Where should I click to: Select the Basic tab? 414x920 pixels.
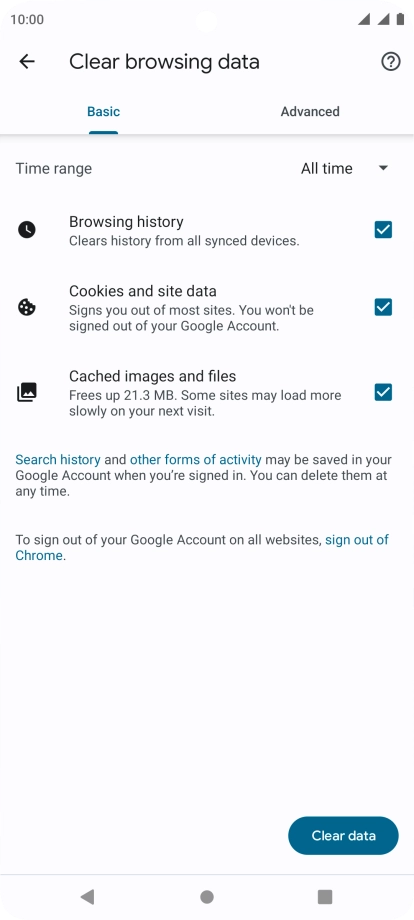tap(104, 111)
